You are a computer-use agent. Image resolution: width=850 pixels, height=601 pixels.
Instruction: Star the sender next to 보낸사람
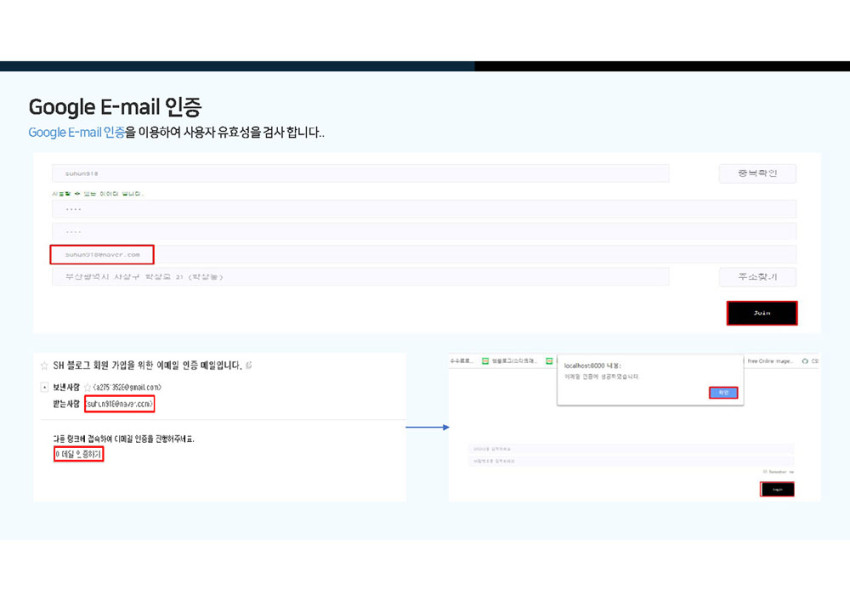click(87, 387)
